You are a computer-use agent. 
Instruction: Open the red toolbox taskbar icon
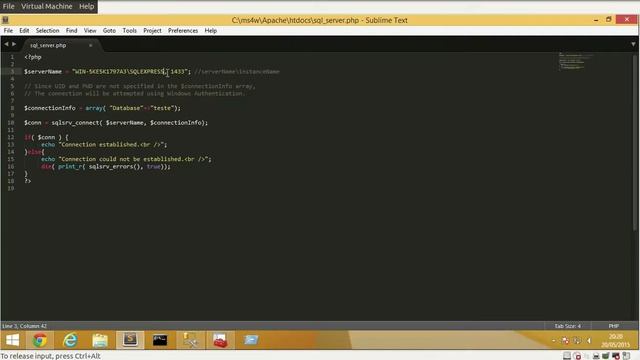coord(220,340)
